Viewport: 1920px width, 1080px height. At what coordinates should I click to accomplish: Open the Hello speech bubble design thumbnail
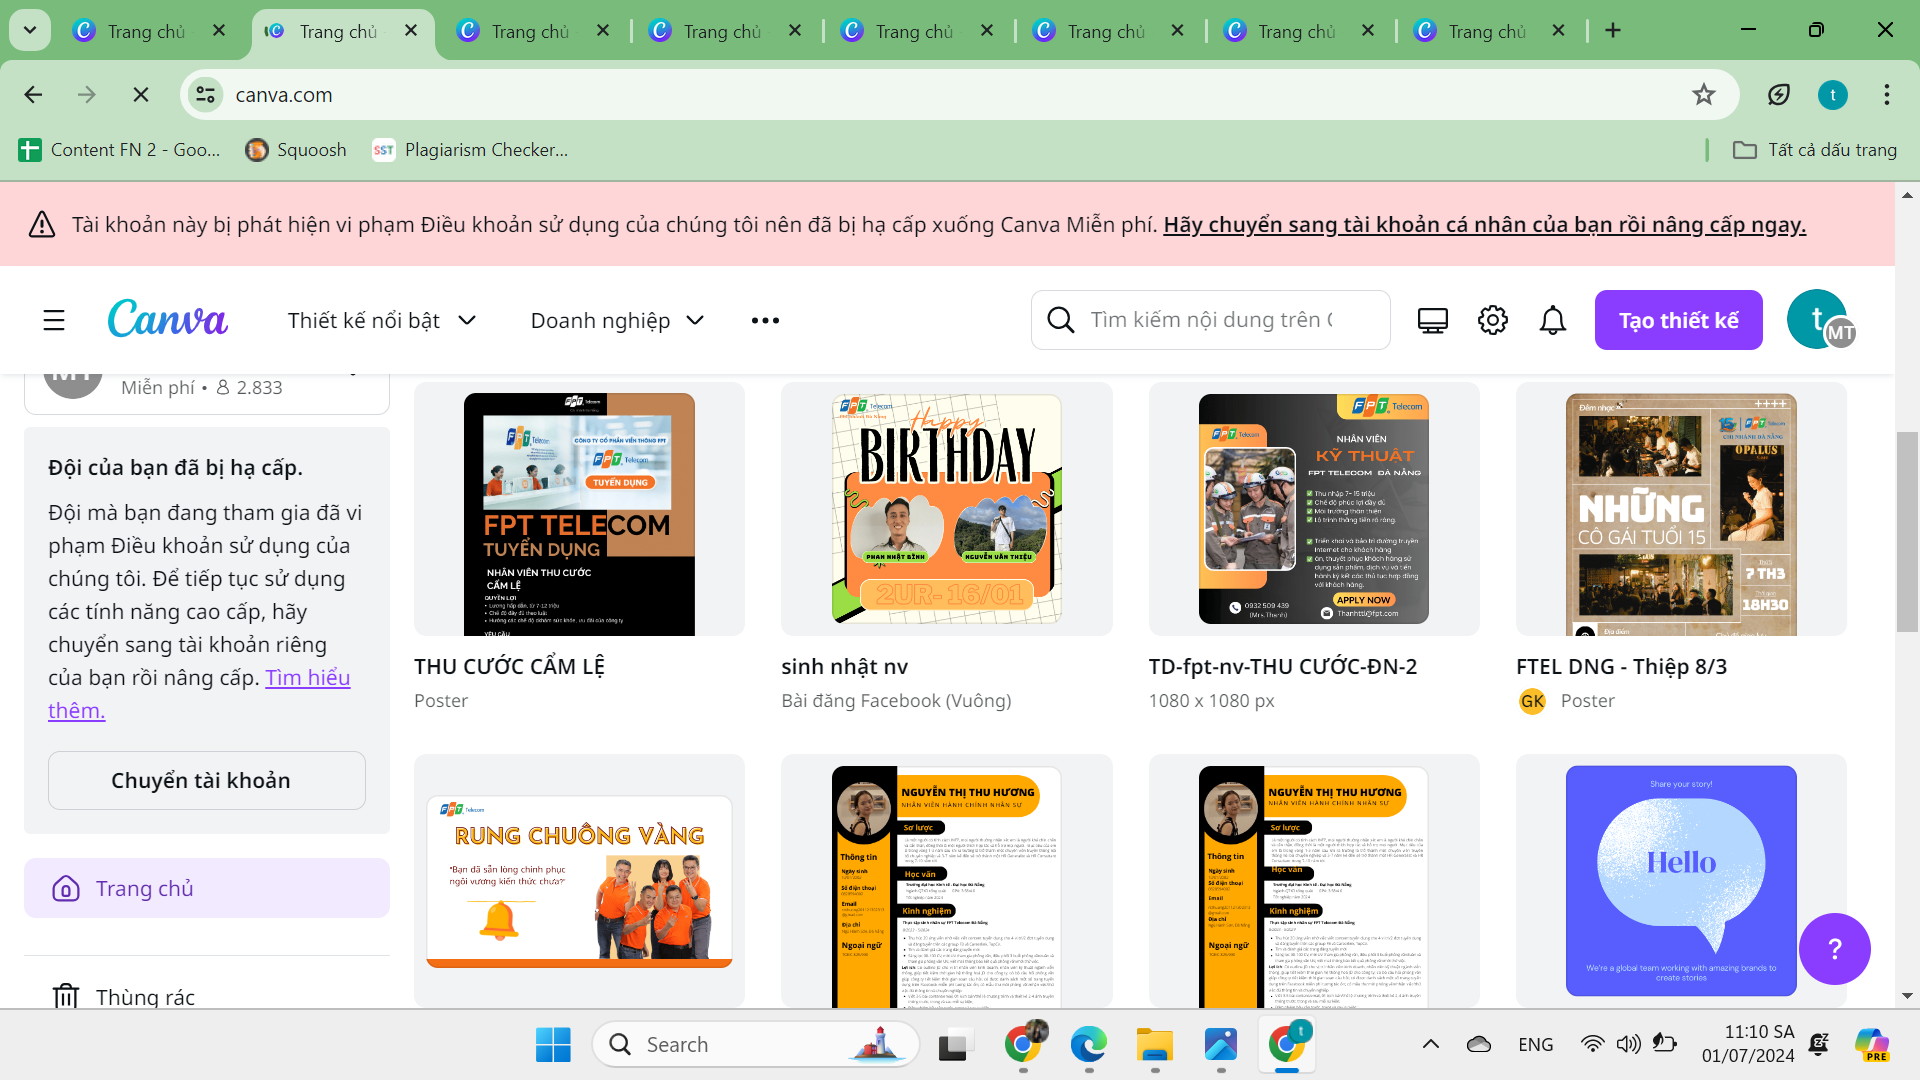click(x=1681, y=881)
